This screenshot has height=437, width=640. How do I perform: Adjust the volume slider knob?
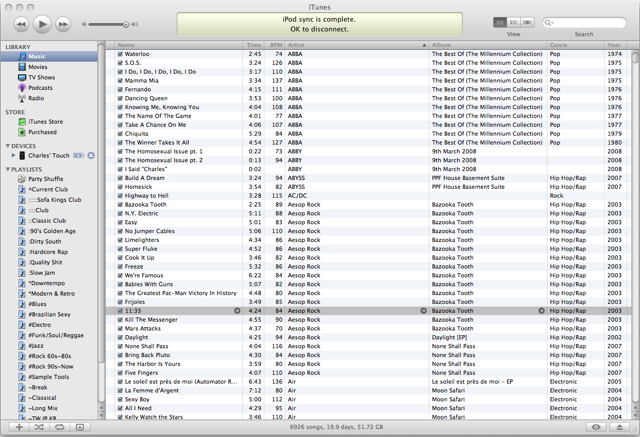[x=126, y=24]
